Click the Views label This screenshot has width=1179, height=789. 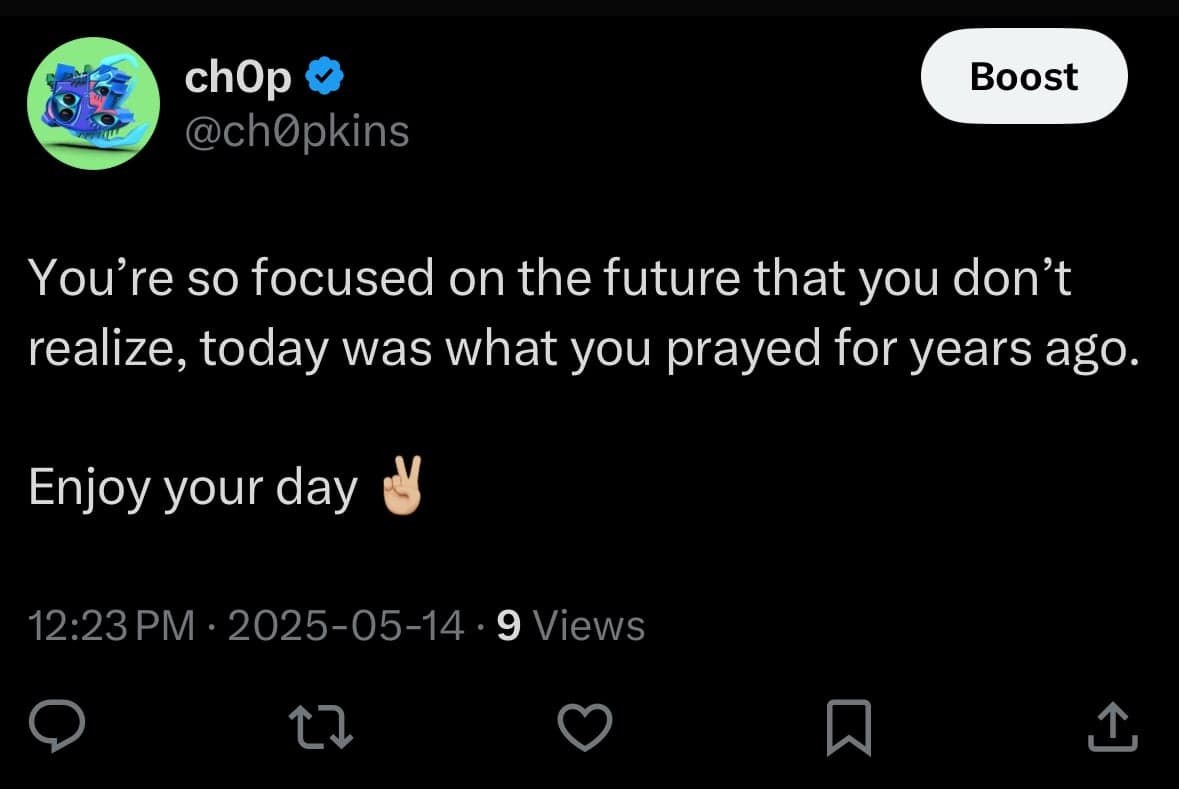click(x=589, y=626)
